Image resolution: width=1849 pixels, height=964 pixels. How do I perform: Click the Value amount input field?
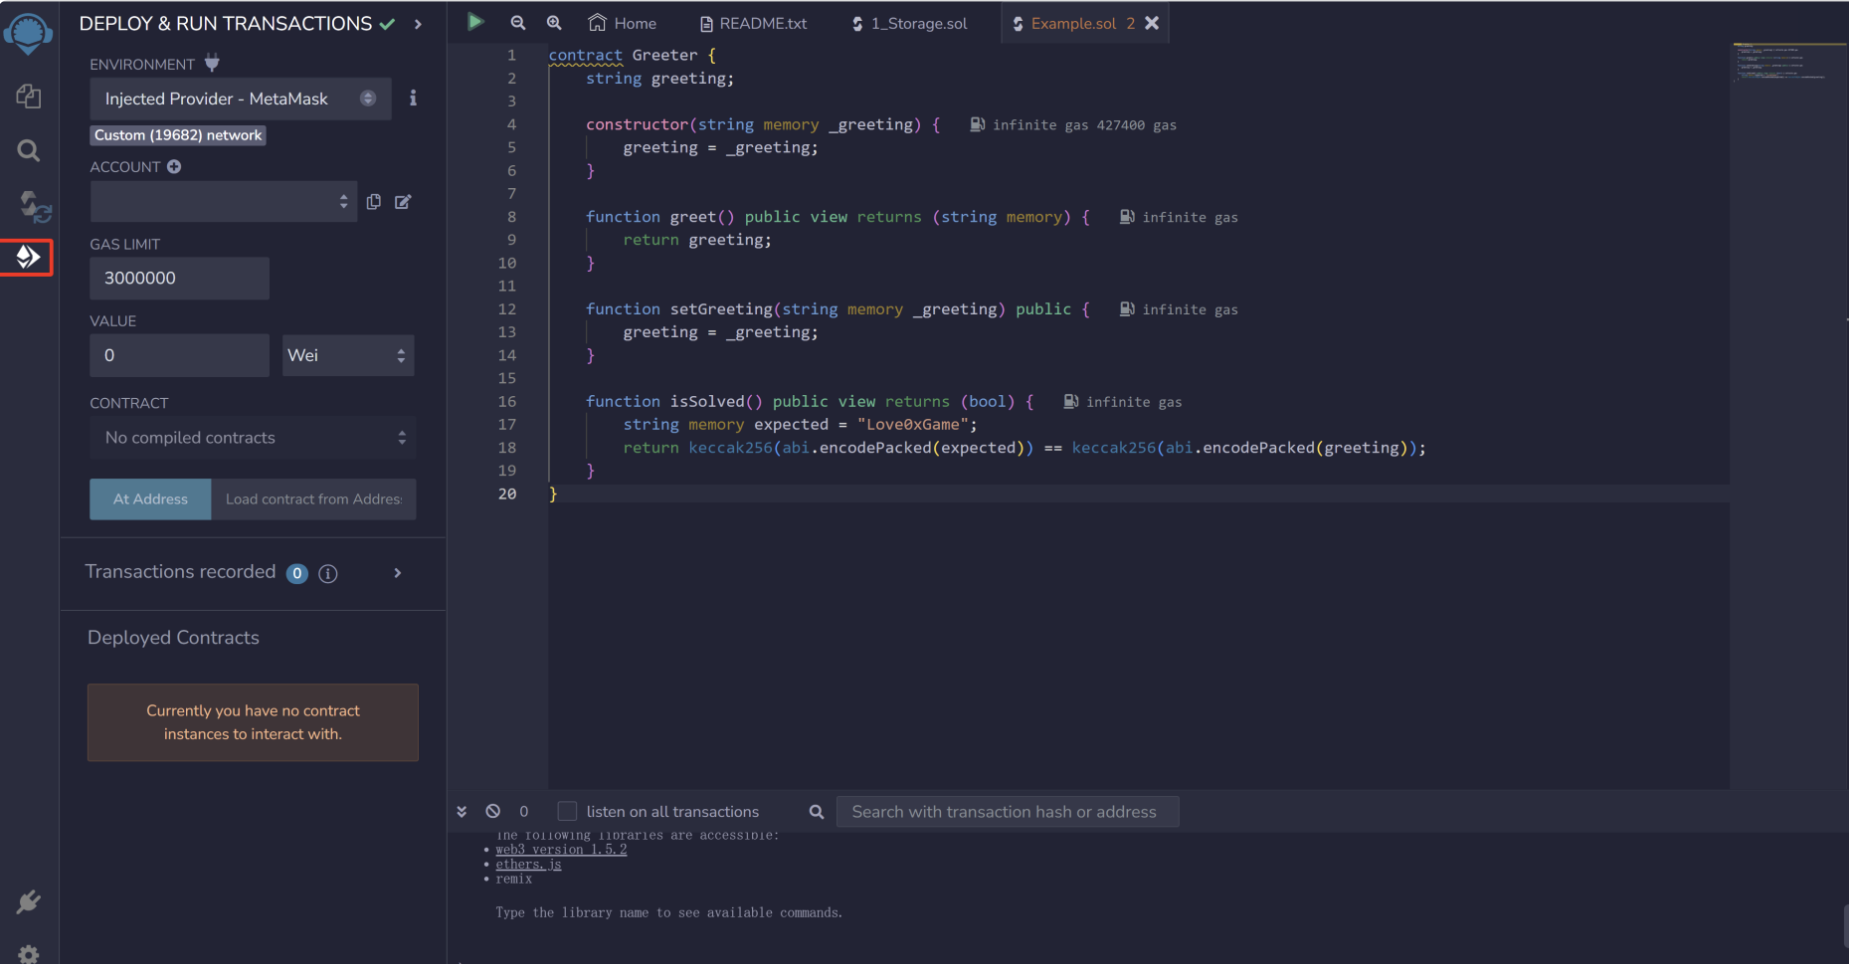pos(180,355)
